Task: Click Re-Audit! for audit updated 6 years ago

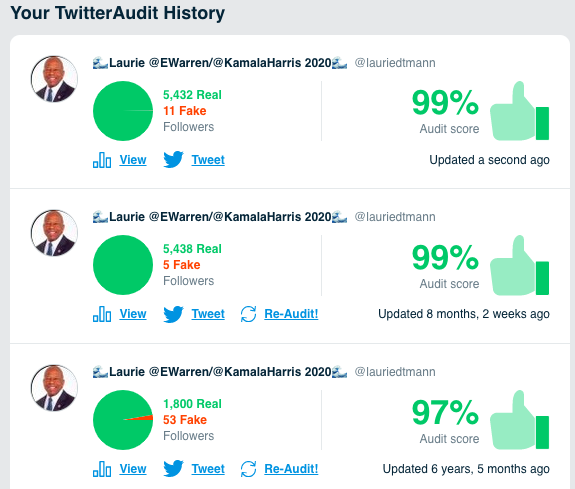Action: click(291, 469)
